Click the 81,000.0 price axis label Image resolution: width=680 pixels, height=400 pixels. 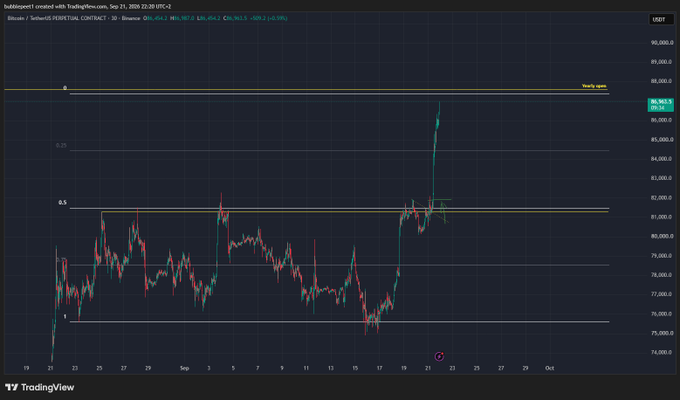[662, 217]
